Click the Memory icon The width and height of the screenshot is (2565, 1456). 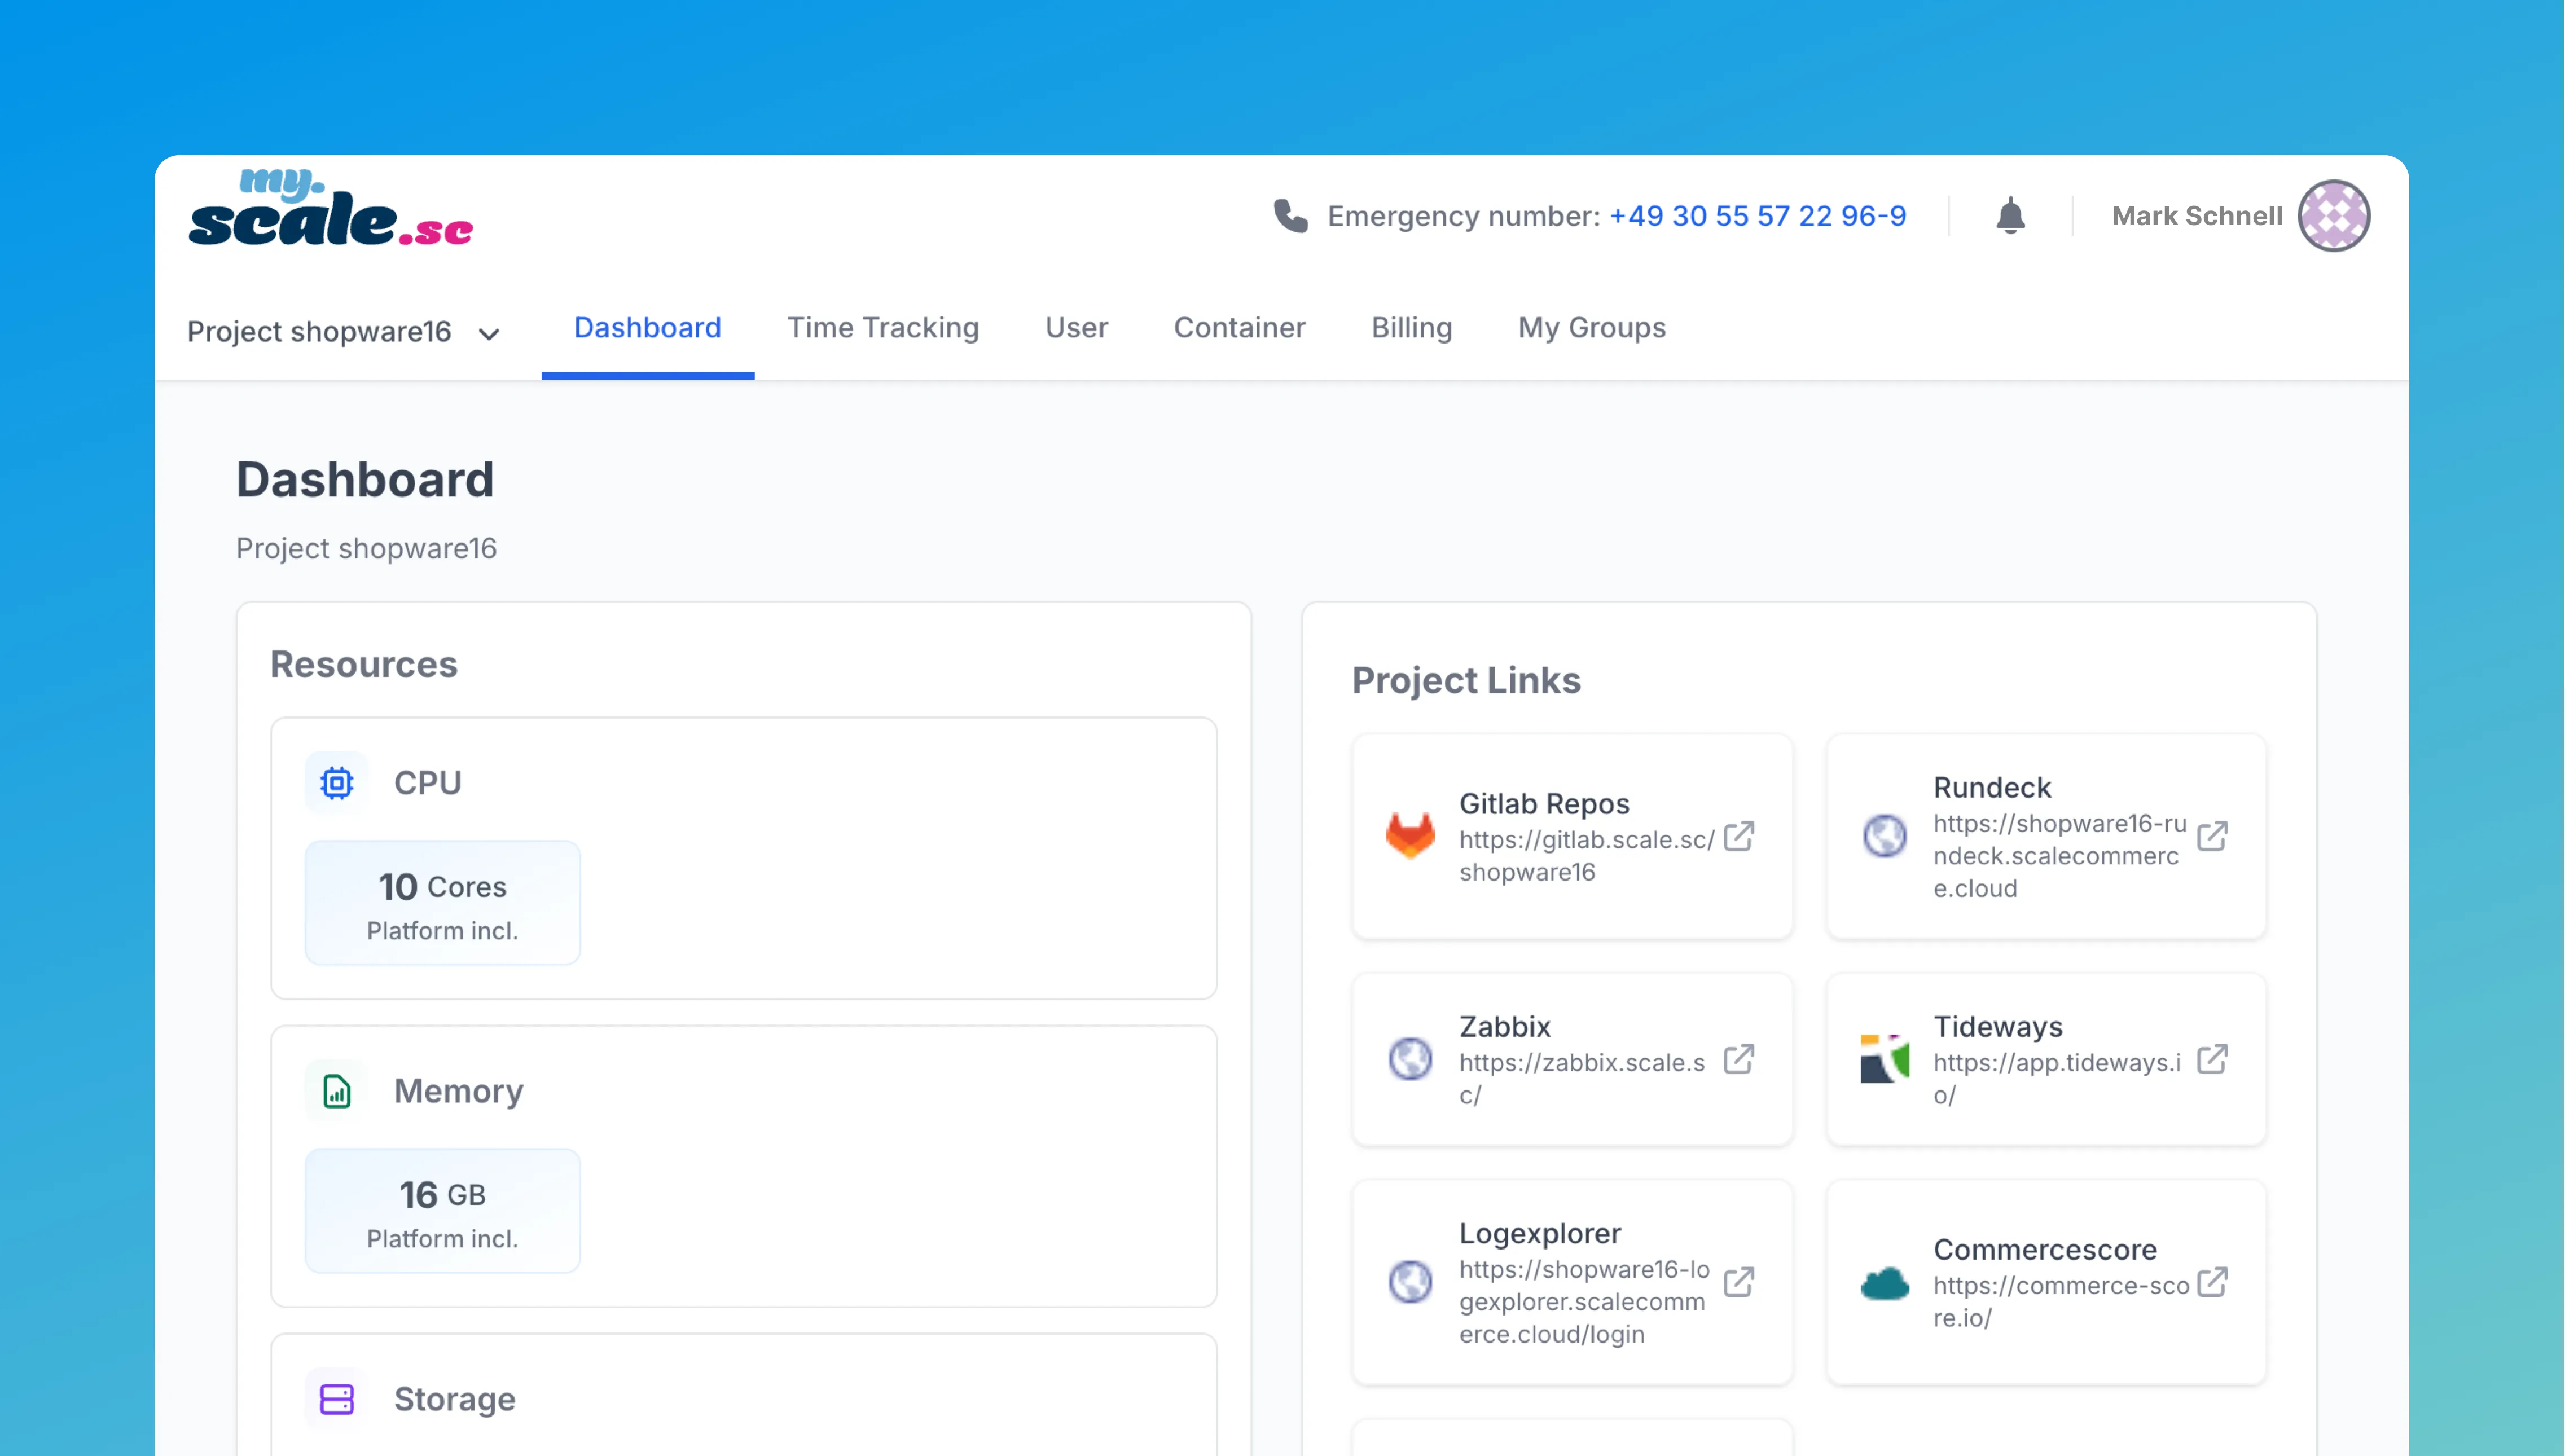click(337, 1091)
